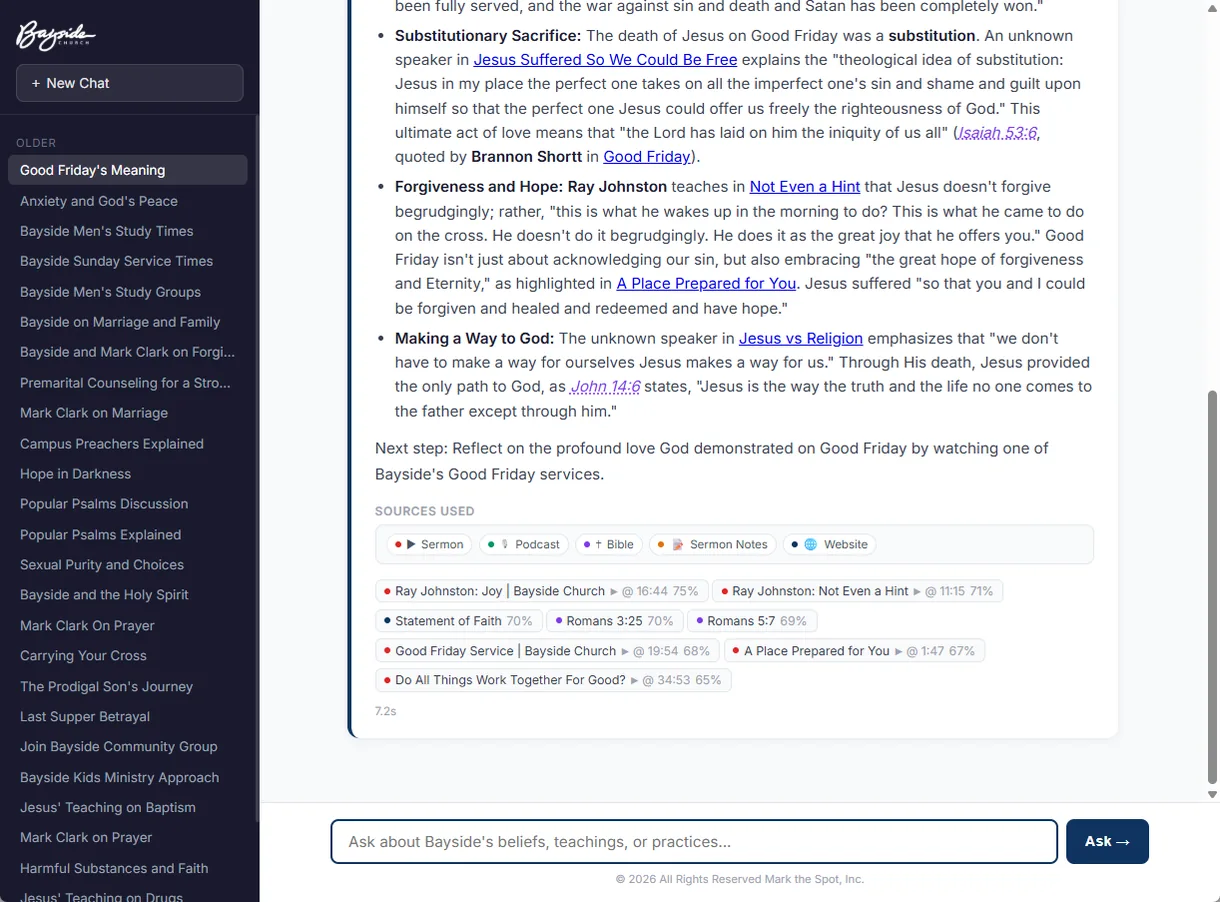This screenshot has height=902, width=1220.
Task: Open Mark Clark on Prayer chat below Baptism
Action: click(x=128, y=838)
